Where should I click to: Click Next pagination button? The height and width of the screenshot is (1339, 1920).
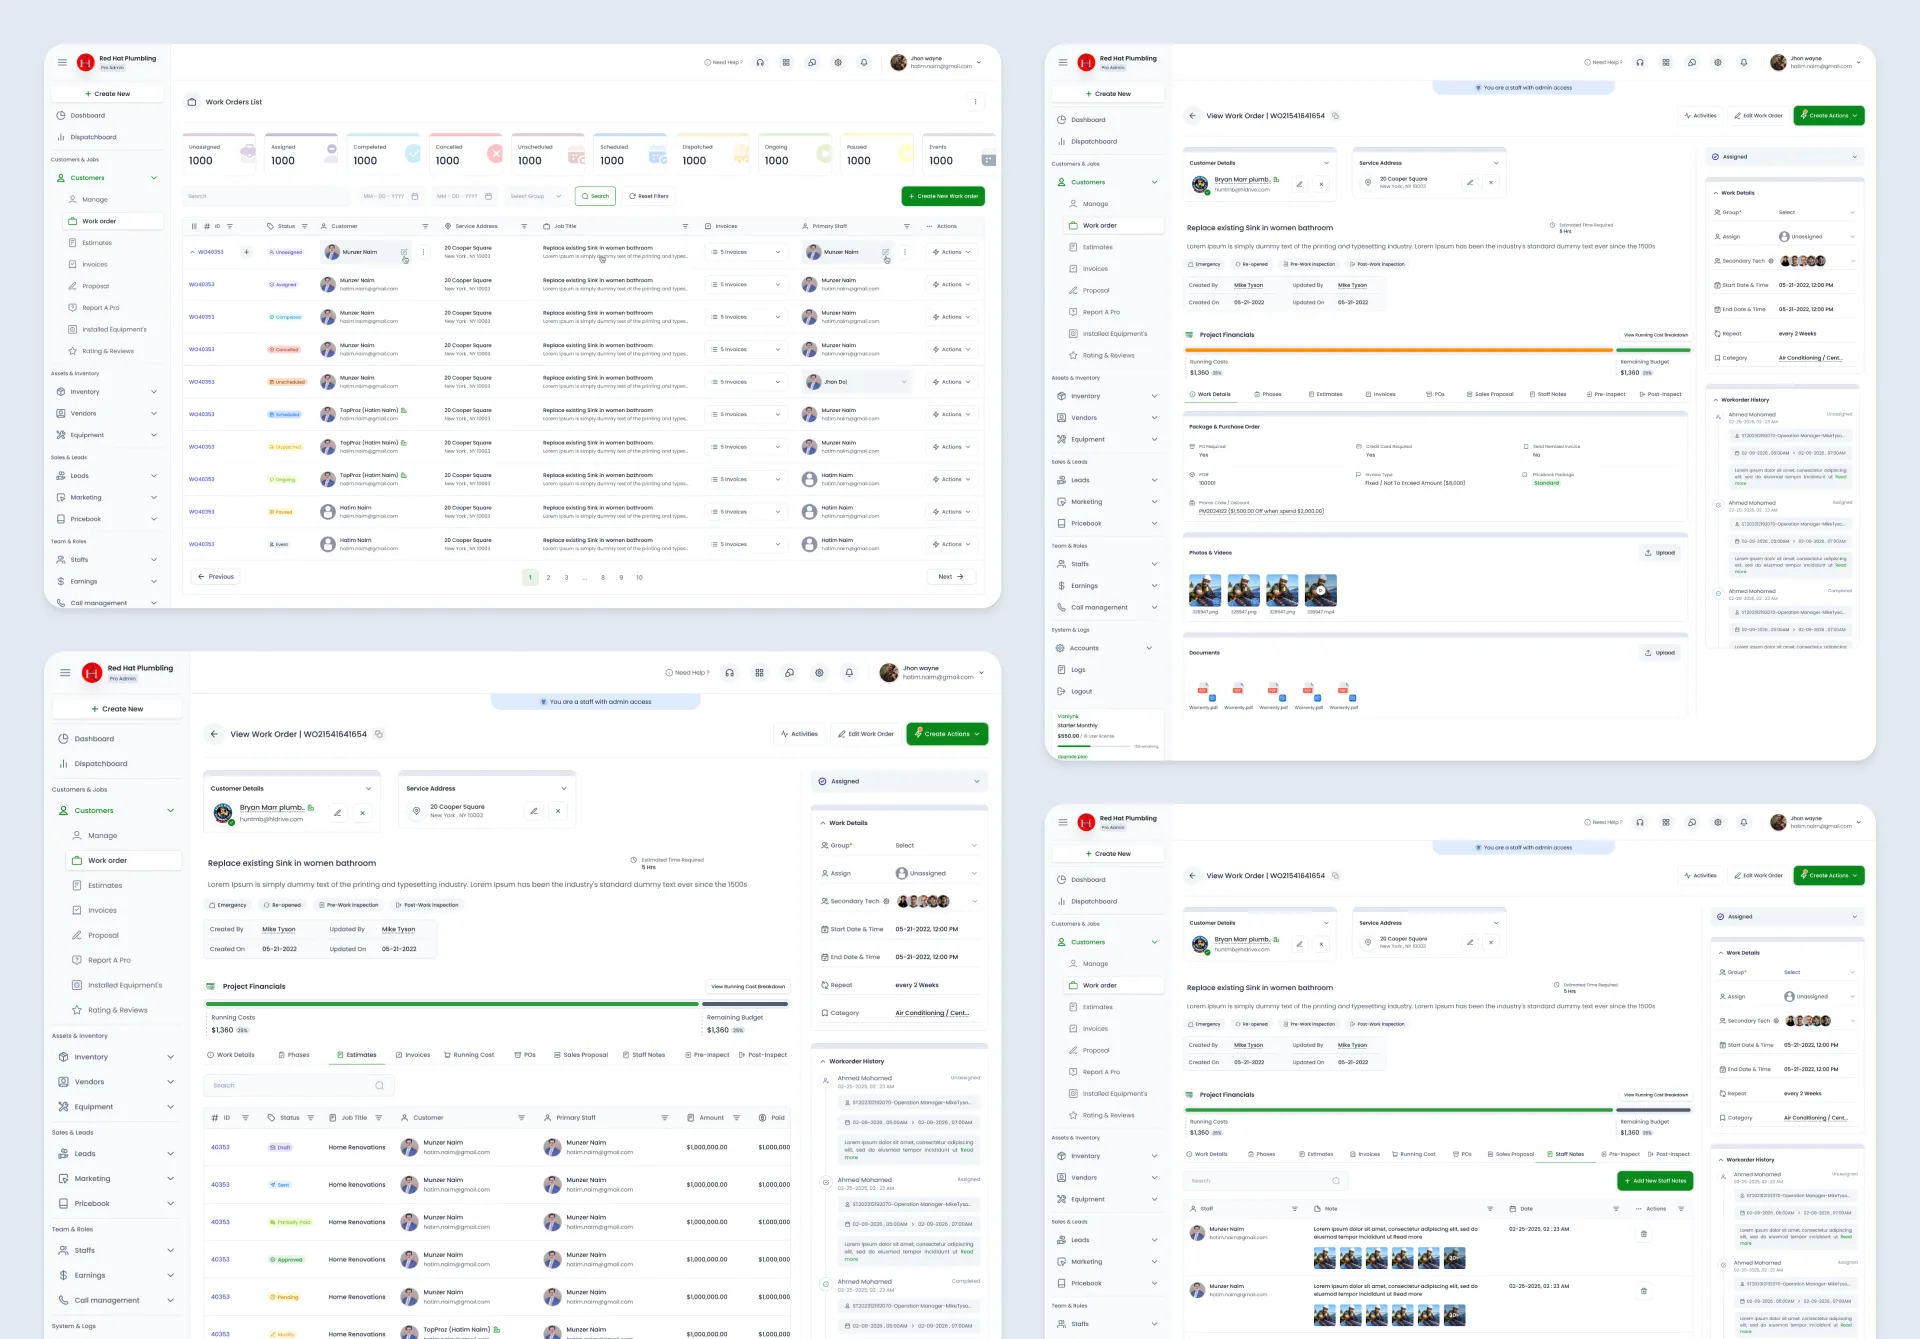tap(950, 577)
